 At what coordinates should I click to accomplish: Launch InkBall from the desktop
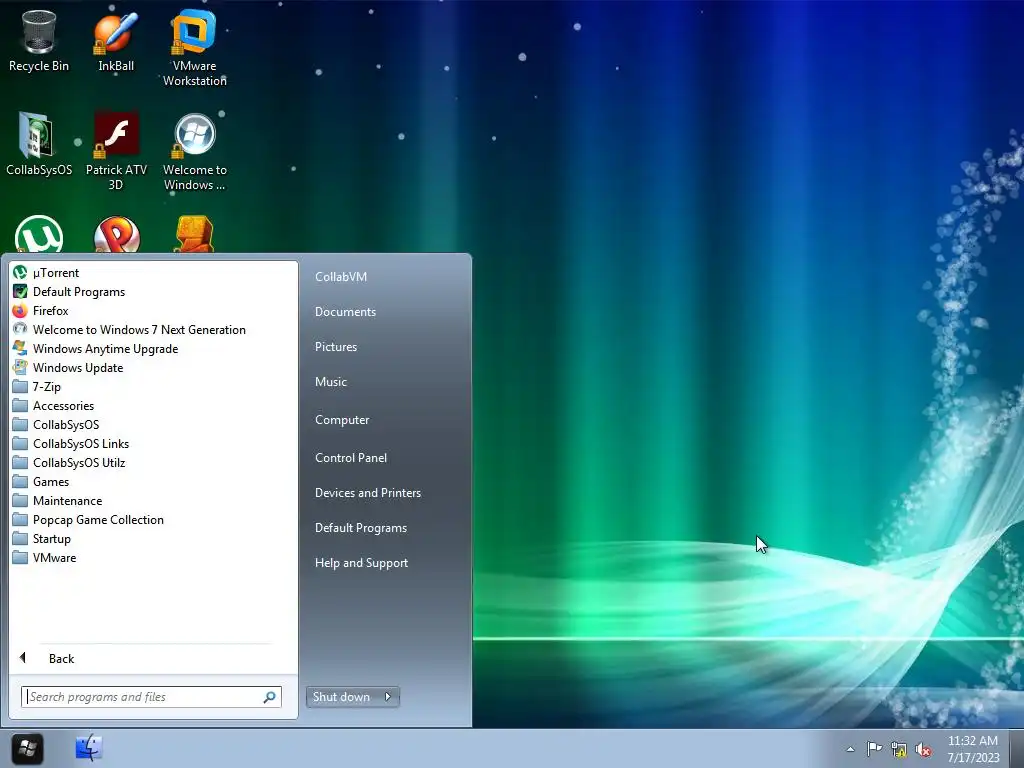(116, 41)
